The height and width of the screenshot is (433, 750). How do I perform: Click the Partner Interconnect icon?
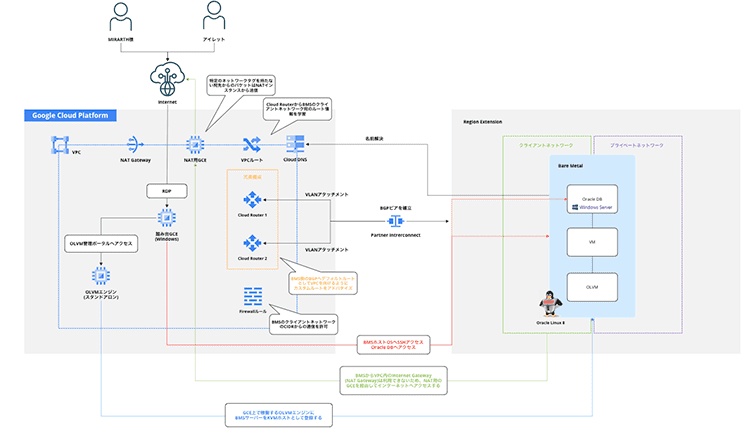coord(396,221)
